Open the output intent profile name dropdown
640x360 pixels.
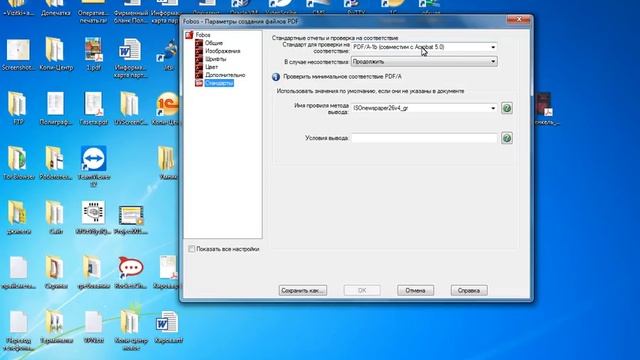(424, 108)
